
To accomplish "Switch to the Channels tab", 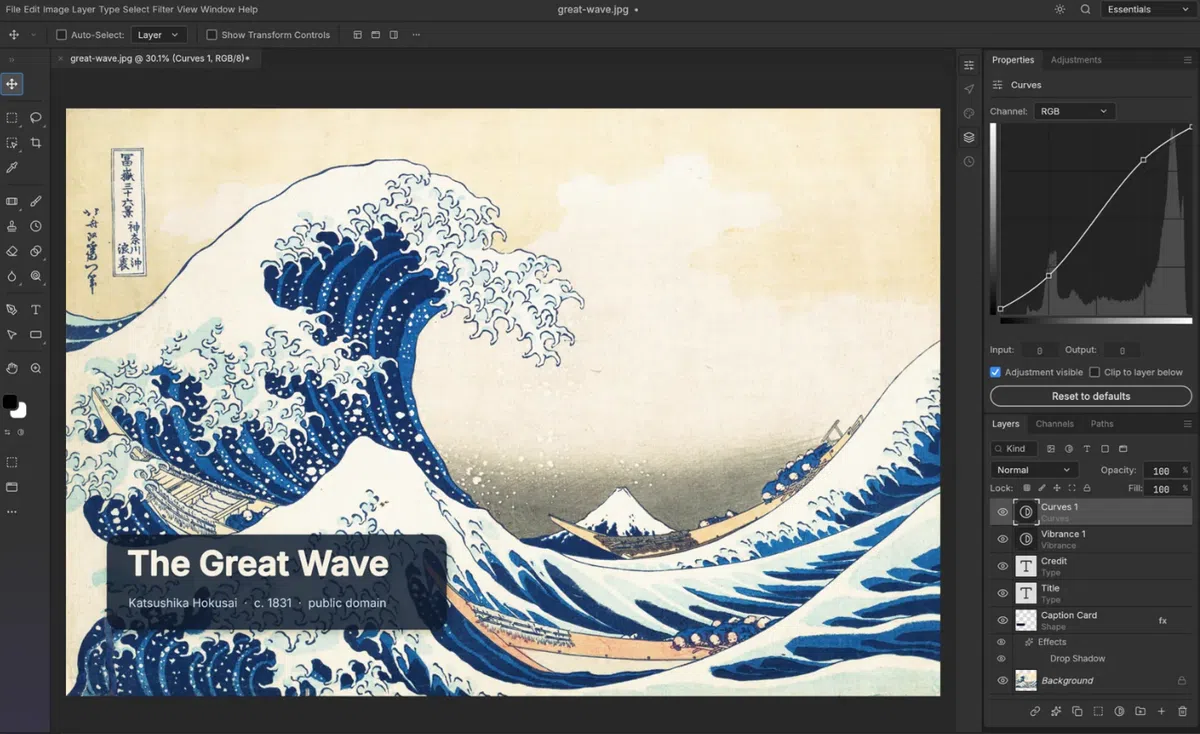I will click(x=1054, y=424).
